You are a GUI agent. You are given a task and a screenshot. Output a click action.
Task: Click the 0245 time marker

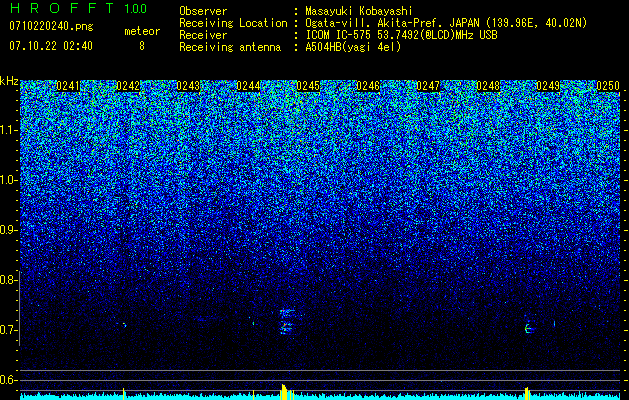coord(308,86)
